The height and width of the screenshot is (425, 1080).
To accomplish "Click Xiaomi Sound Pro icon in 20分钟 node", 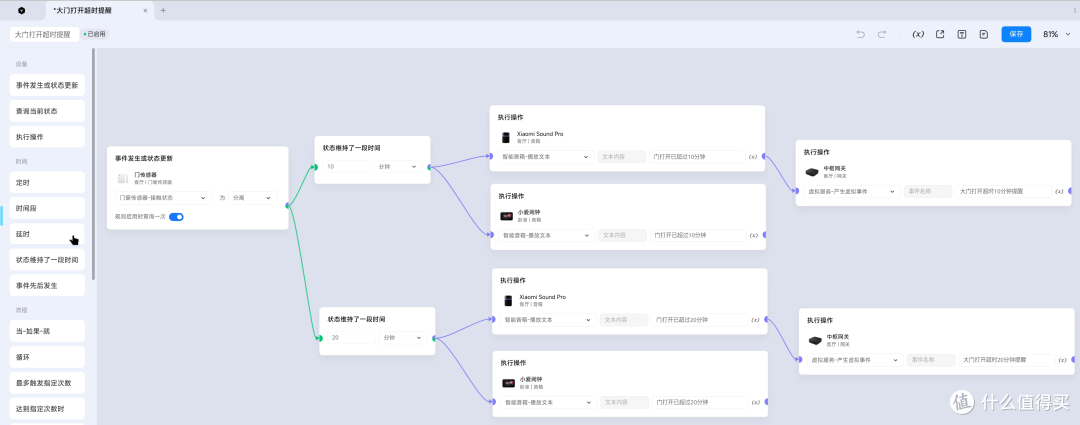I will pos(508,300).
